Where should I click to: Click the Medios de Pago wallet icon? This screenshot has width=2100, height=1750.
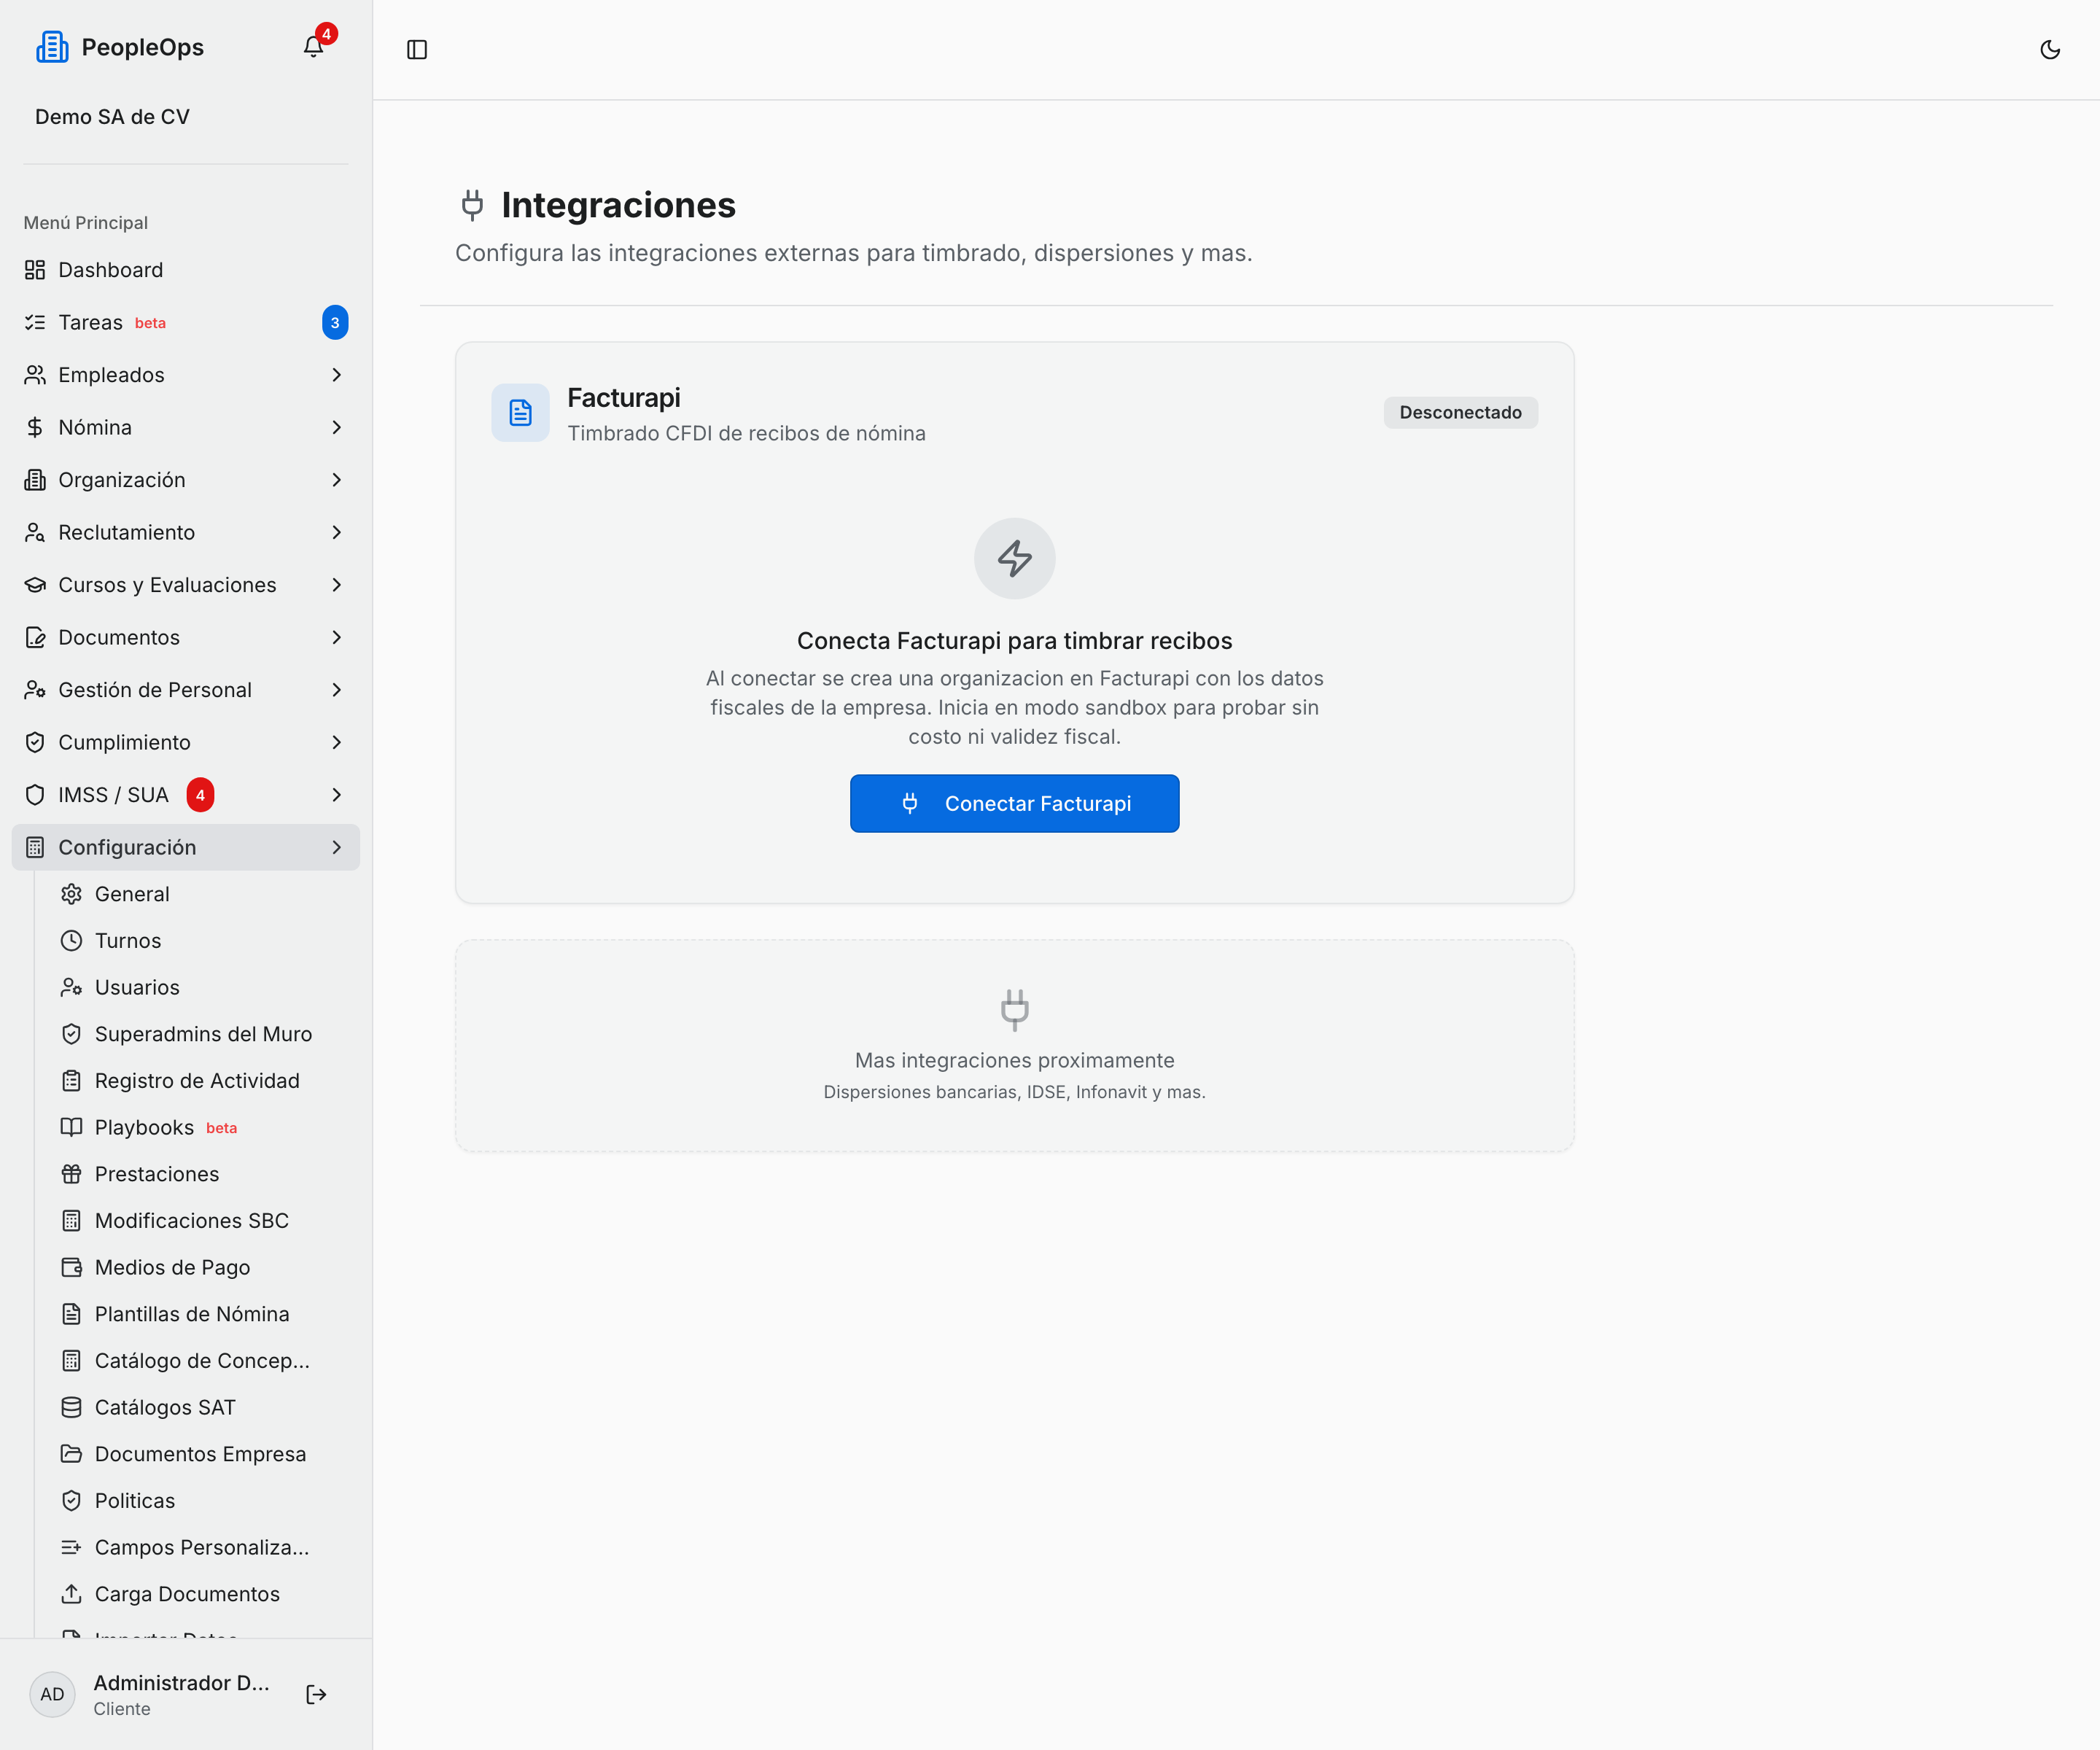[x=71, y=1267]
